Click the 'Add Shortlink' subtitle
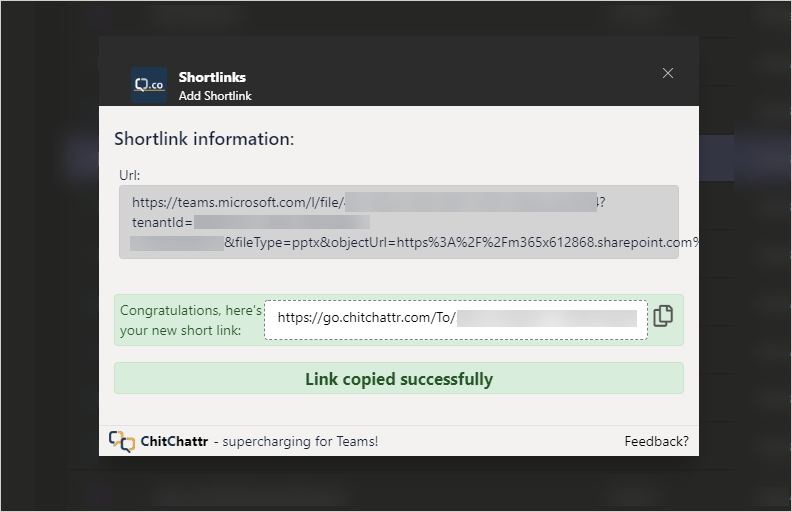This screenshot has height=512, width=792. [x=215, y=96]
